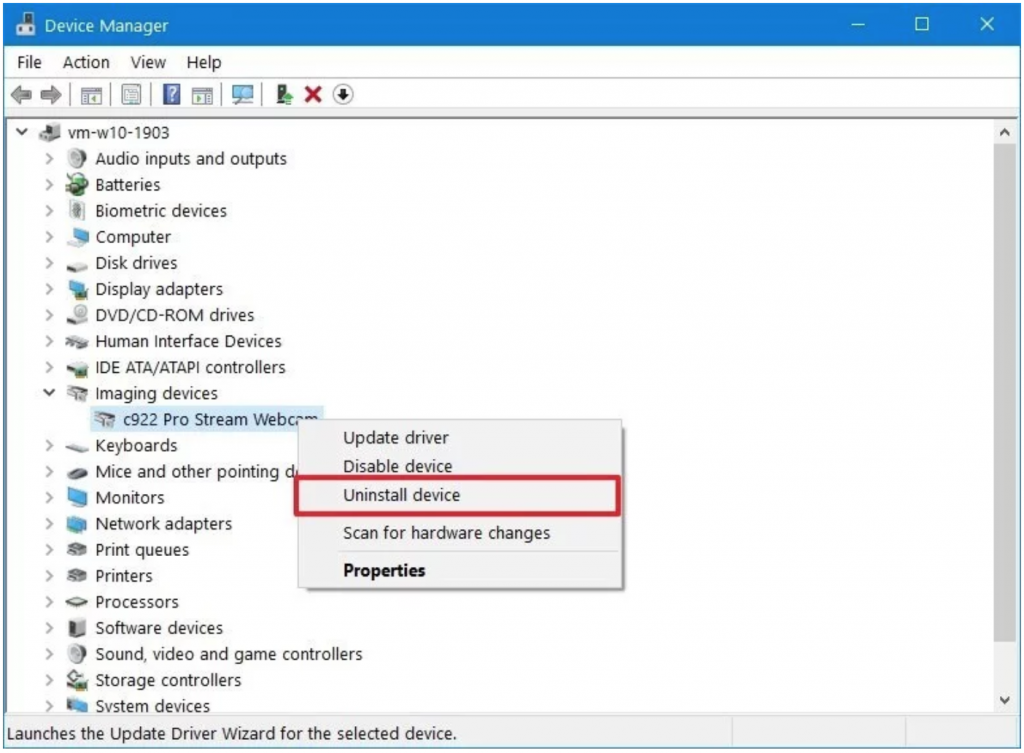Click the scrollbar up arrow
This screenshot has width=1024, height=753.
point(1004,133)
